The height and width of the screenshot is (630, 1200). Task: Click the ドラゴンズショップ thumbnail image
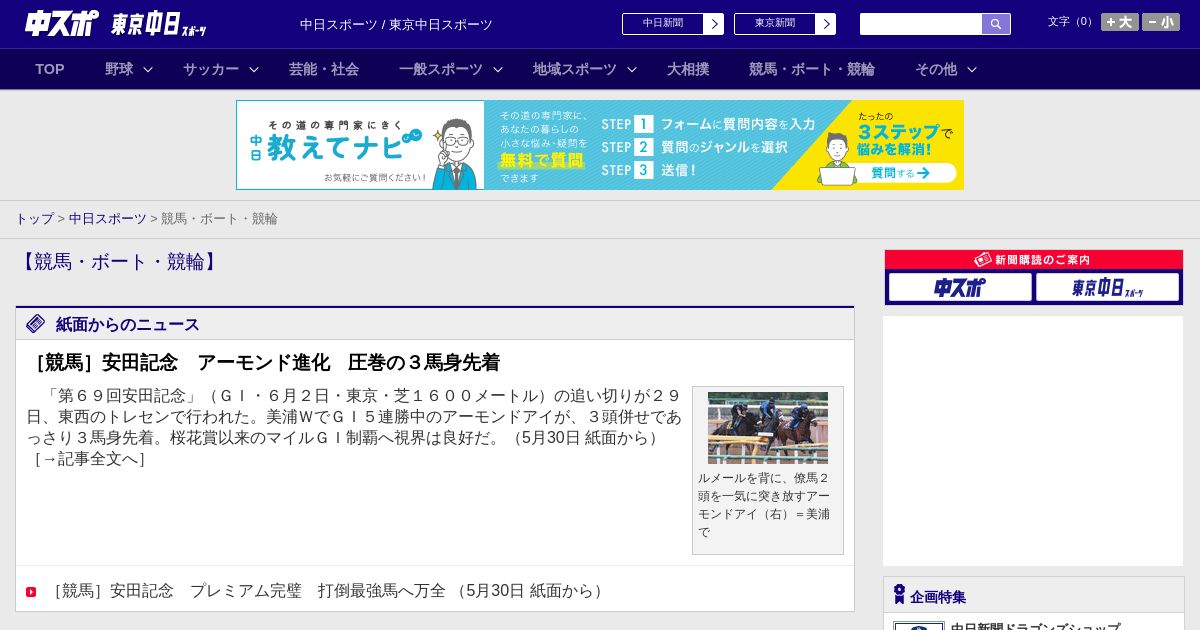919,626
